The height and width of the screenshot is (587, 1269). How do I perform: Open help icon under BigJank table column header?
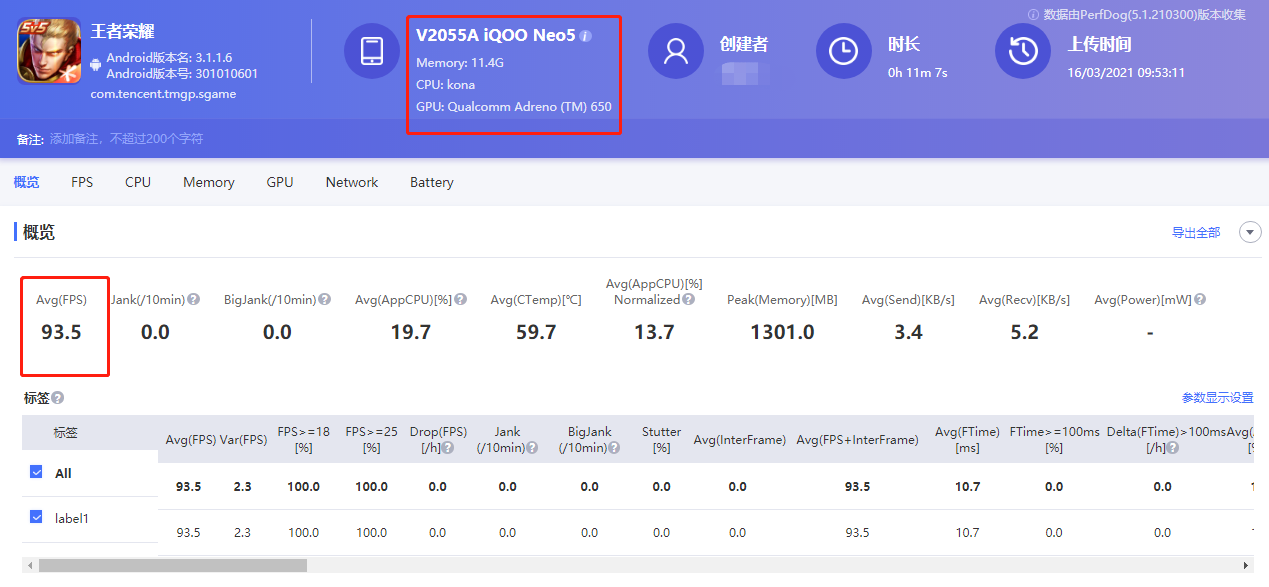[x=614, y=448]
